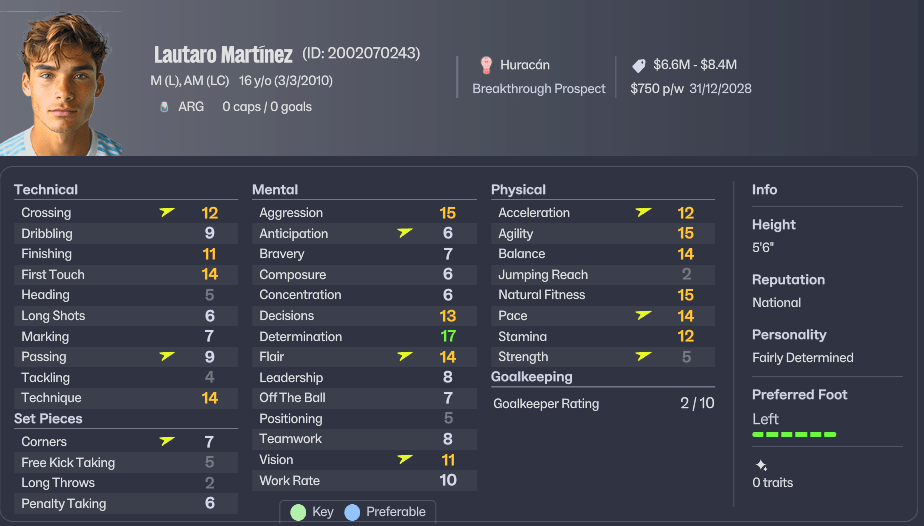
Task: Click the Huracán club badge icon
Action: click(x=486, y=65)
